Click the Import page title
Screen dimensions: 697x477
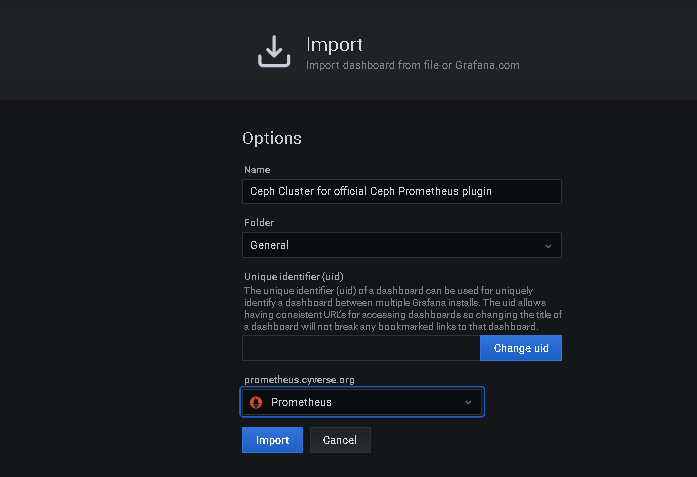tap(334, 44)
